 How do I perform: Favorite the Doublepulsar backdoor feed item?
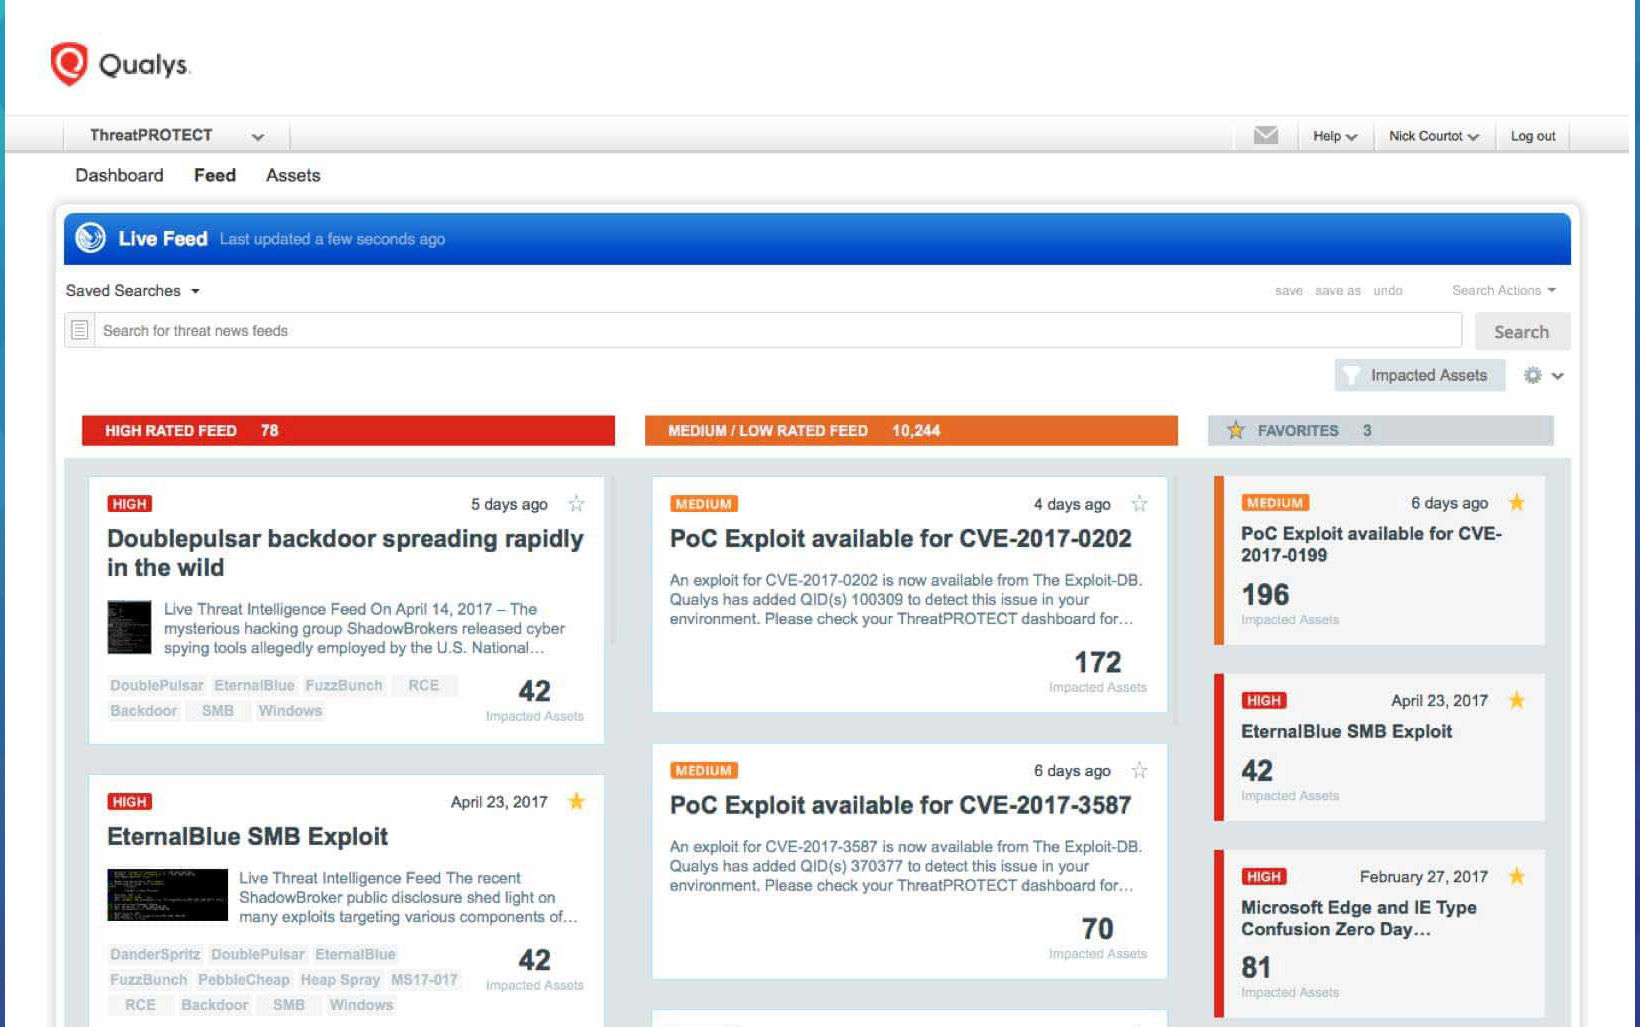point(576,504)
